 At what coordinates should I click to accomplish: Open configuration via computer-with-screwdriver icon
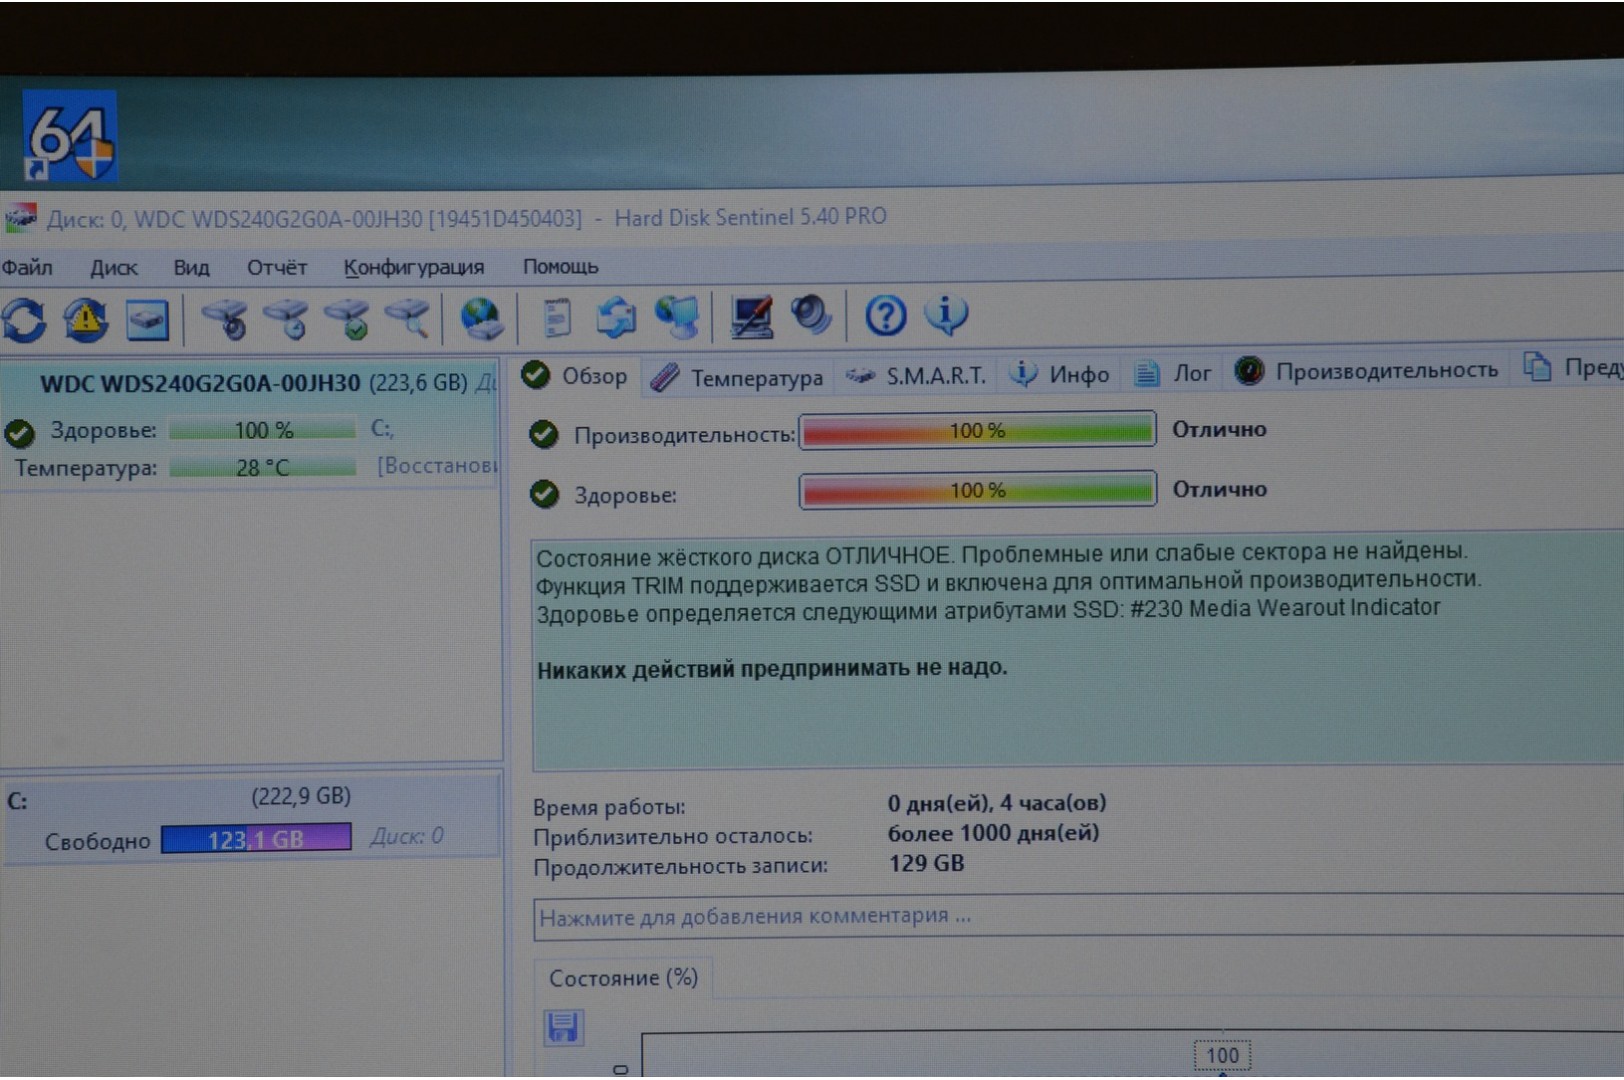click(751, 317)
